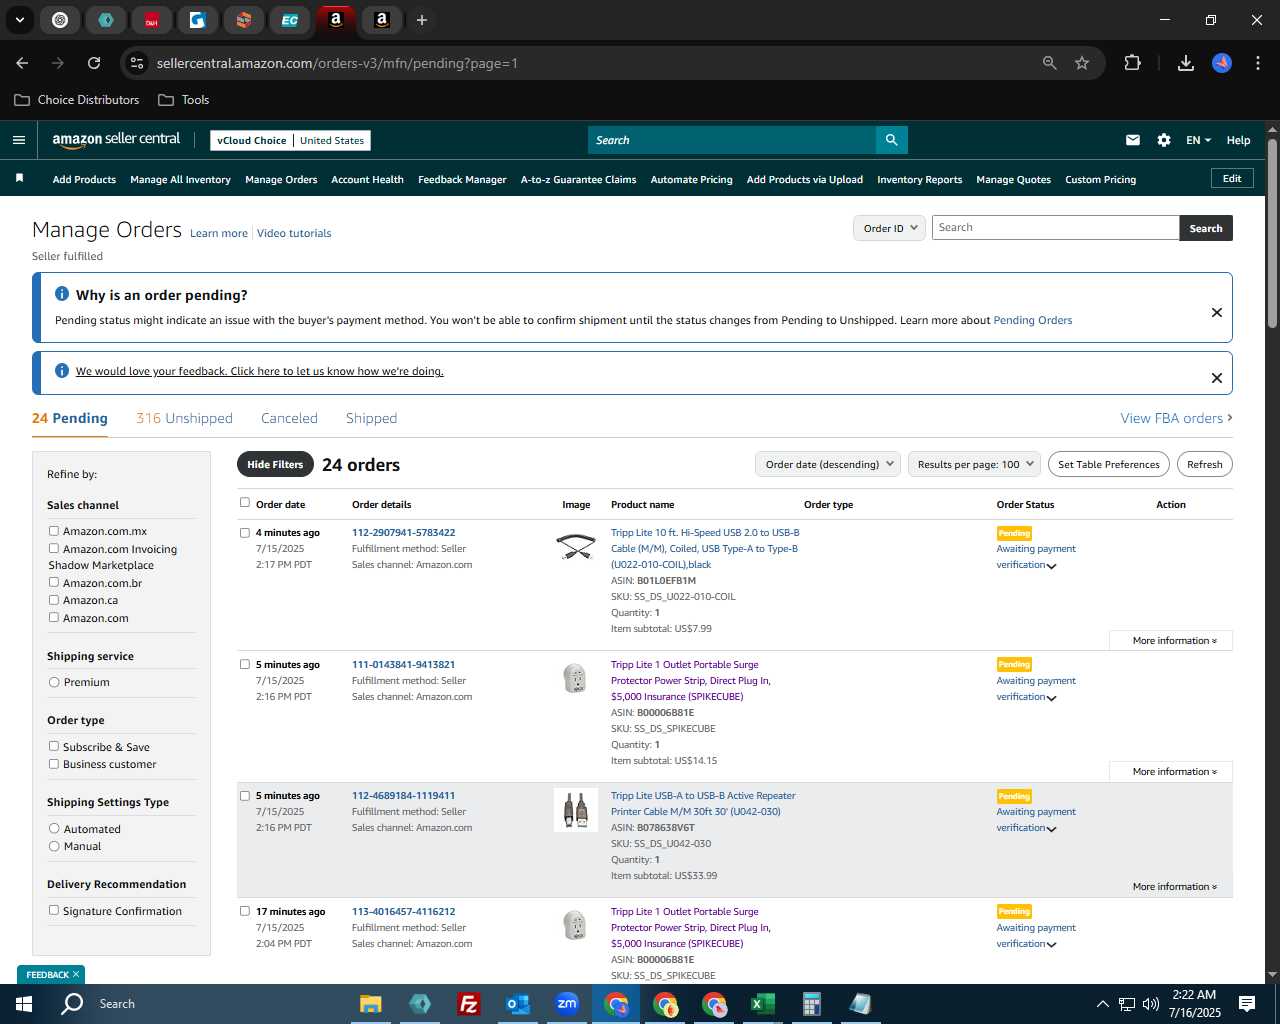Open the browser tab search dropdown
The height and width of the screenshot is (1024, 1280).
[19, 20]
